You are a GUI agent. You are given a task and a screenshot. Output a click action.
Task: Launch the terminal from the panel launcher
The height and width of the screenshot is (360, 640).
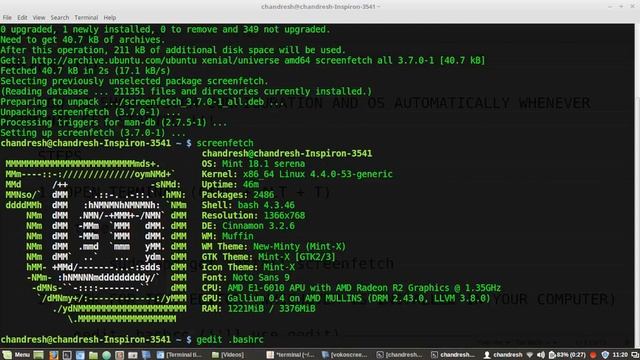67,355
